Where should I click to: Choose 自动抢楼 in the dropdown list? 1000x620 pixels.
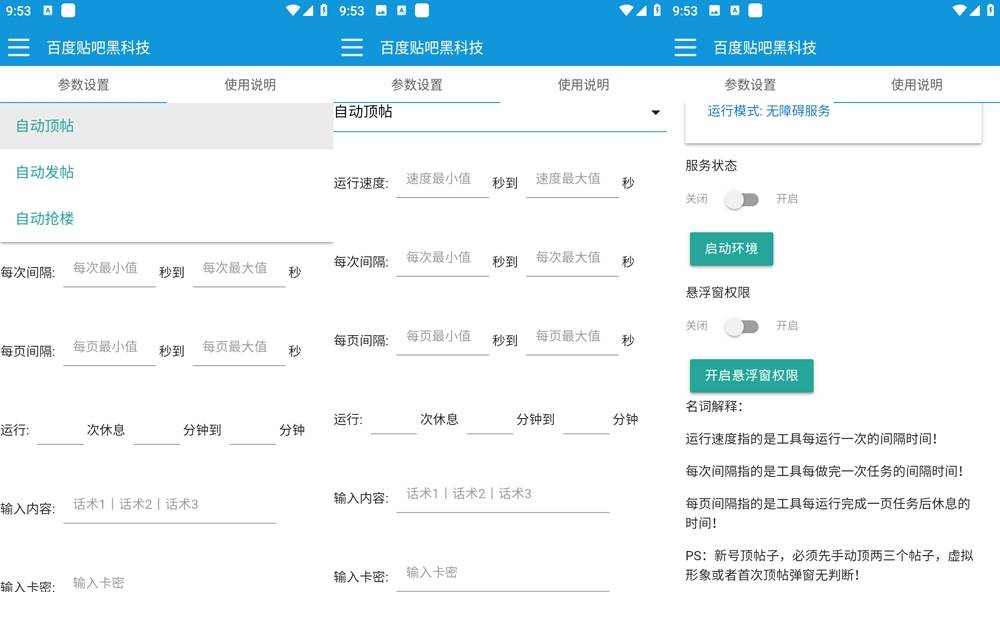[45, 218]
